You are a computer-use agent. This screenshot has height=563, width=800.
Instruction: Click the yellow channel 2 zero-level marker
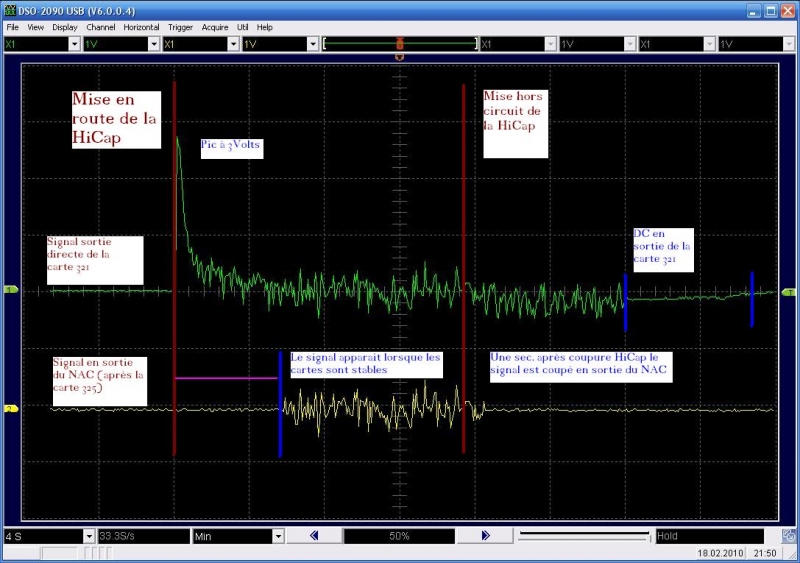11,408
